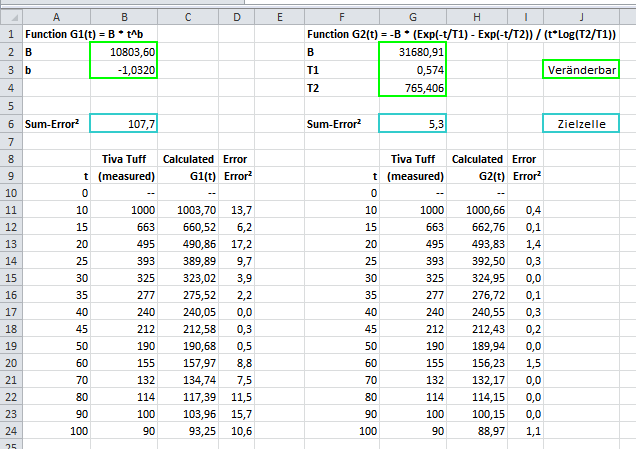Image resolution: width=636 pixels, height=449 pixels.
Task: Select the b parameter cell -1,0320
Action: 123,69
